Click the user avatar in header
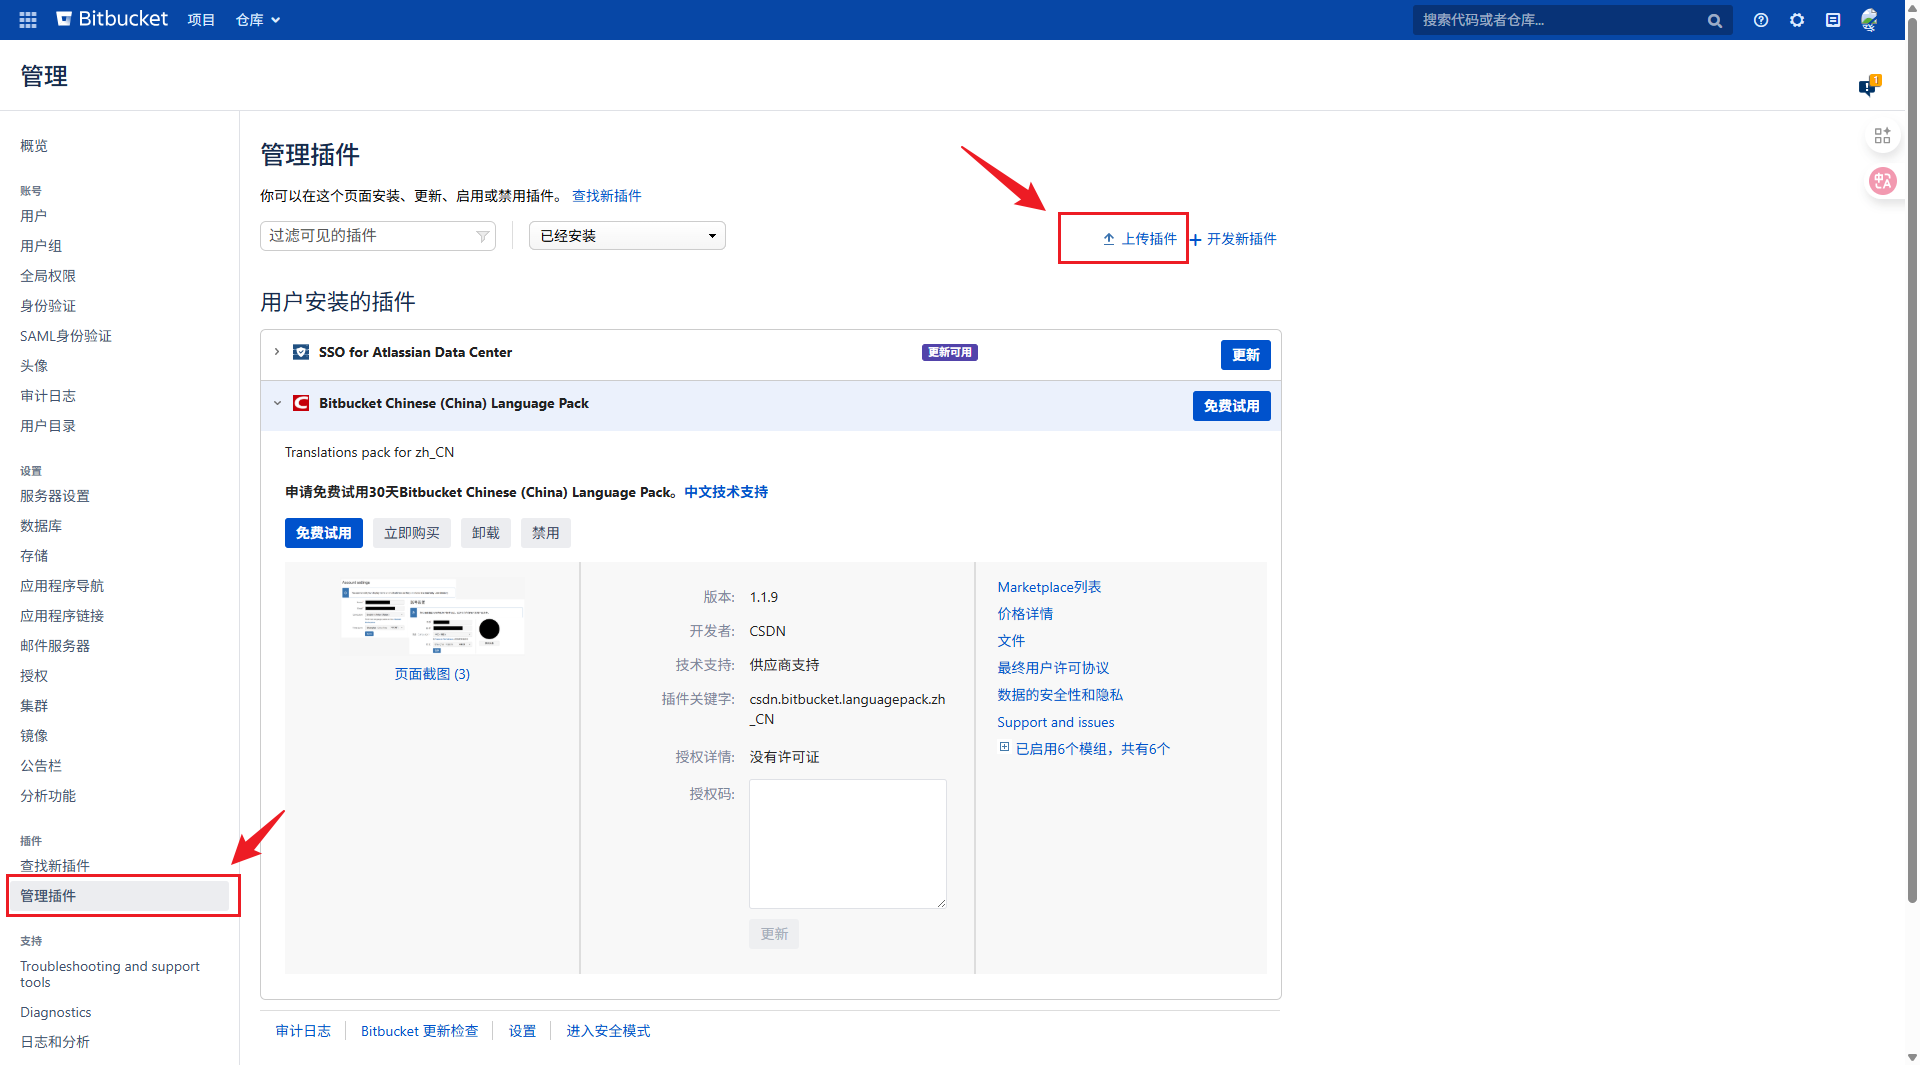This screenshot has width=1920, height=1065. [x=1869, y=20]
